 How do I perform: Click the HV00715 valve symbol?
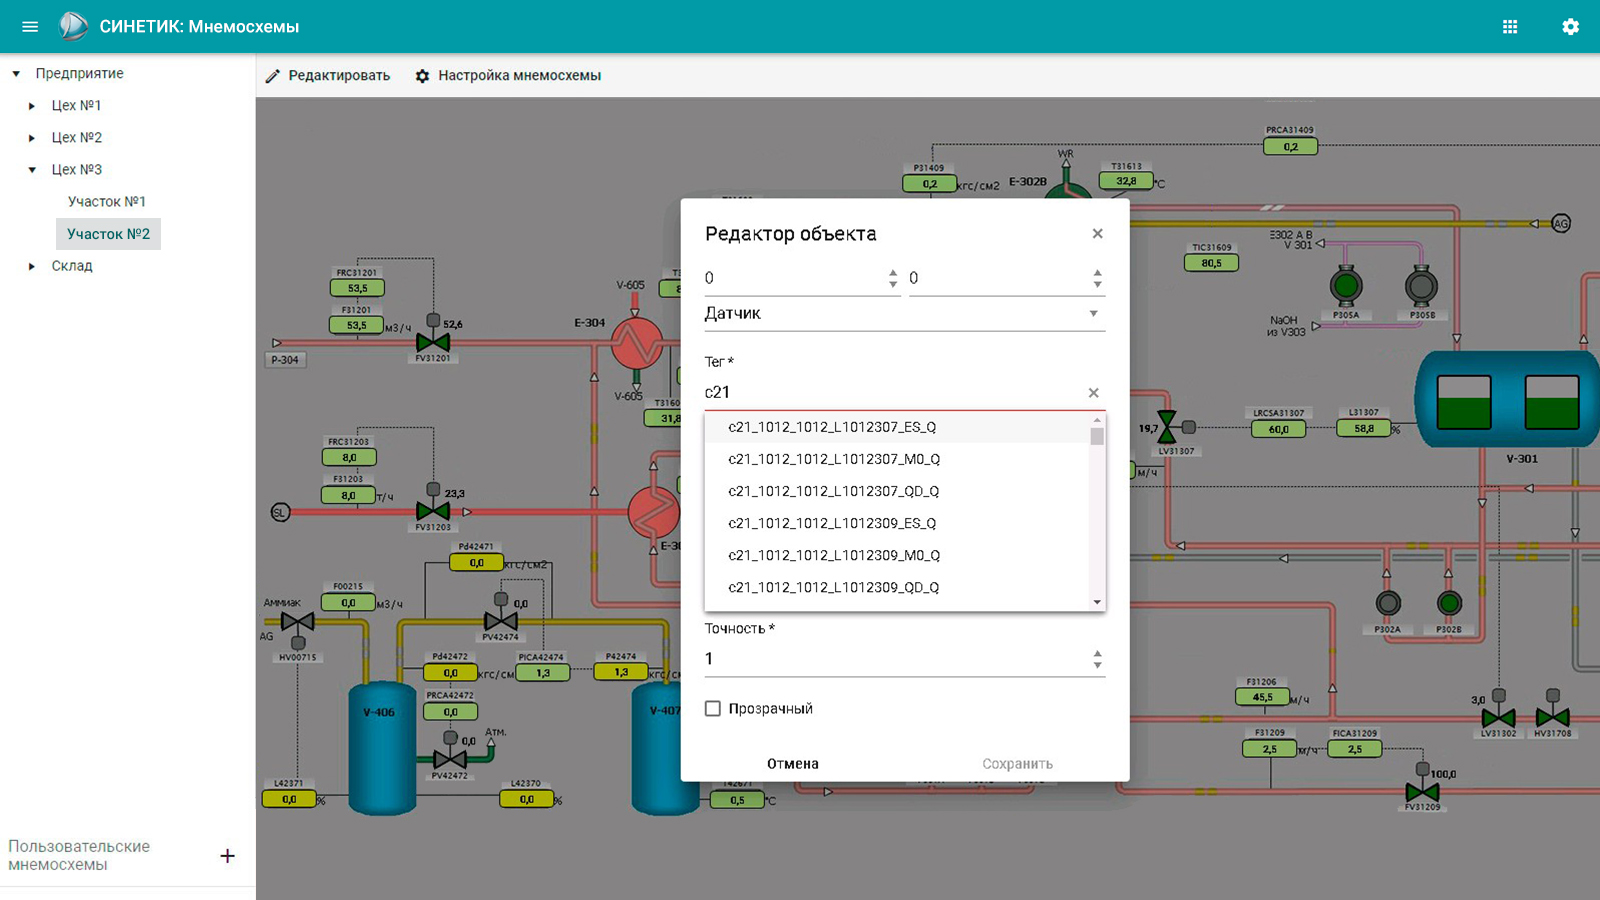[x=297, y=622]
